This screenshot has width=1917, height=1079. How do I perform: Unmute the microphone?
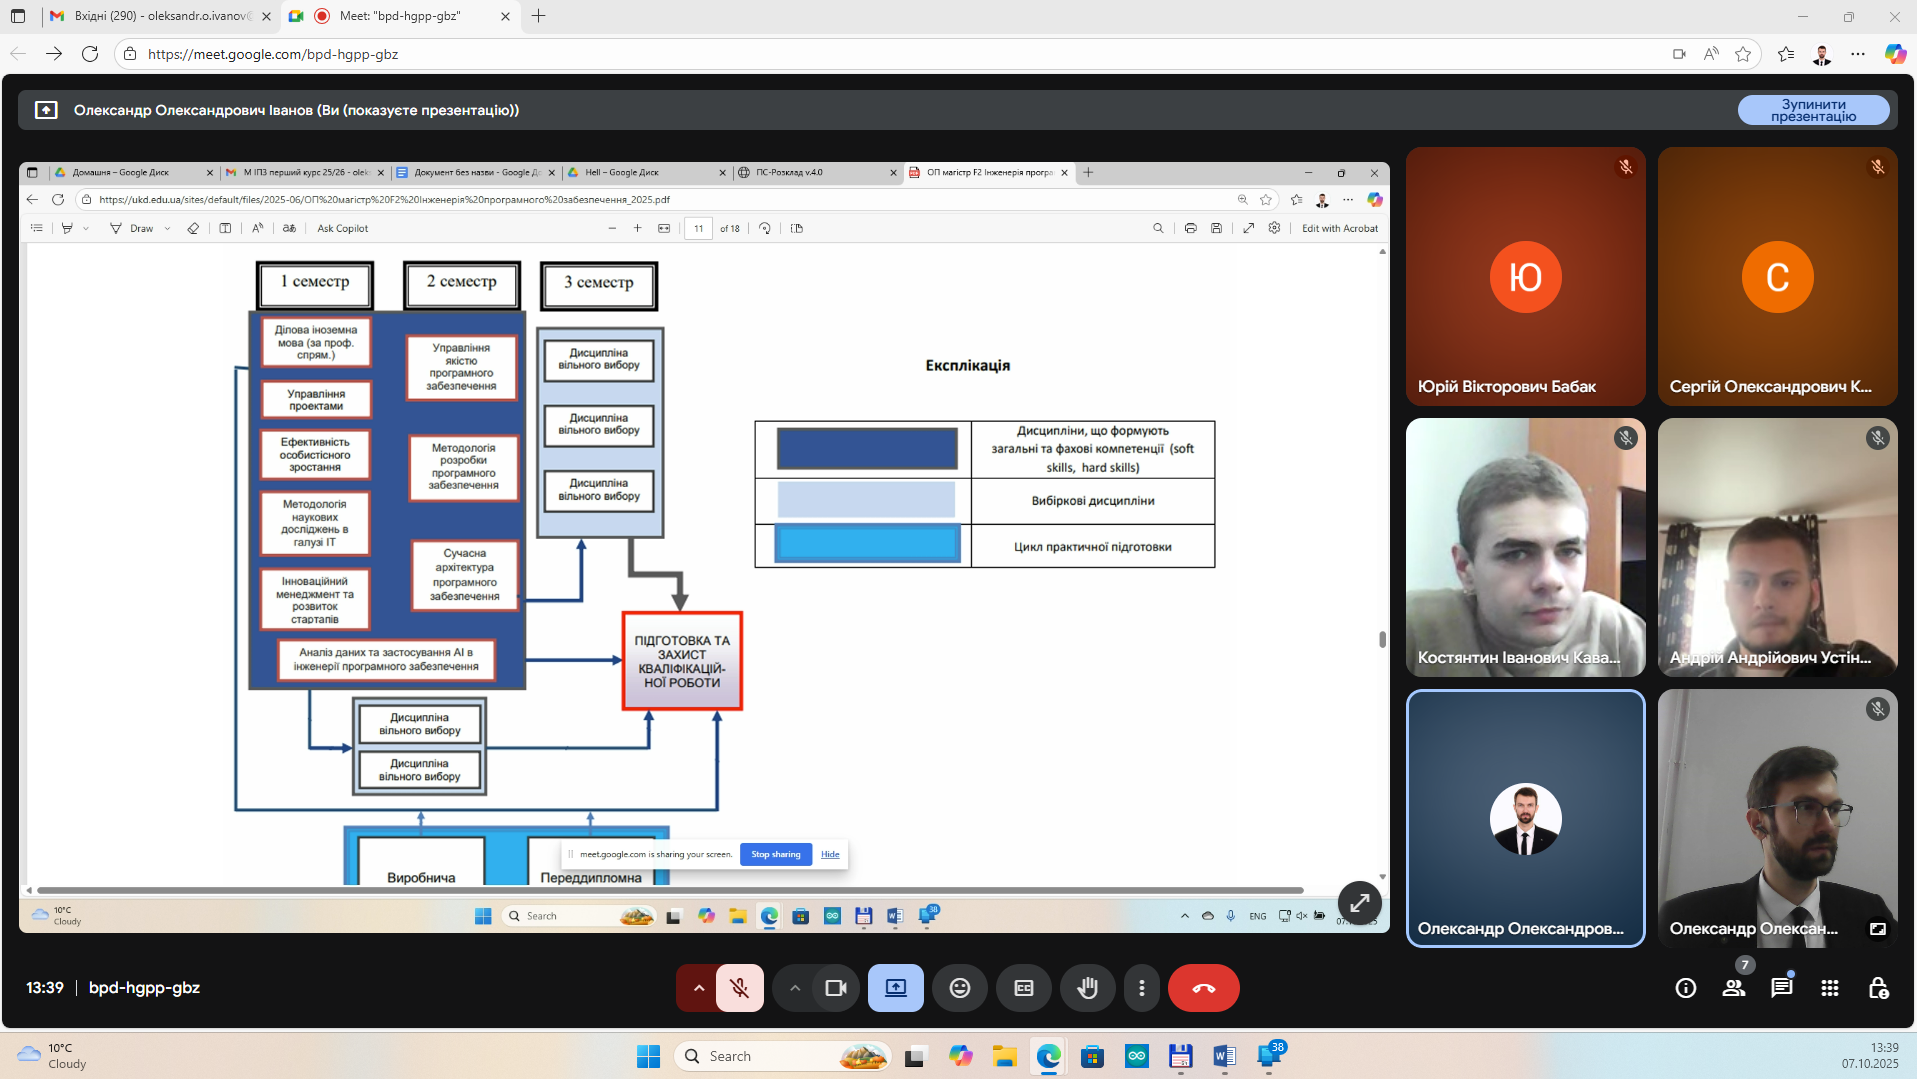[740, 988]
